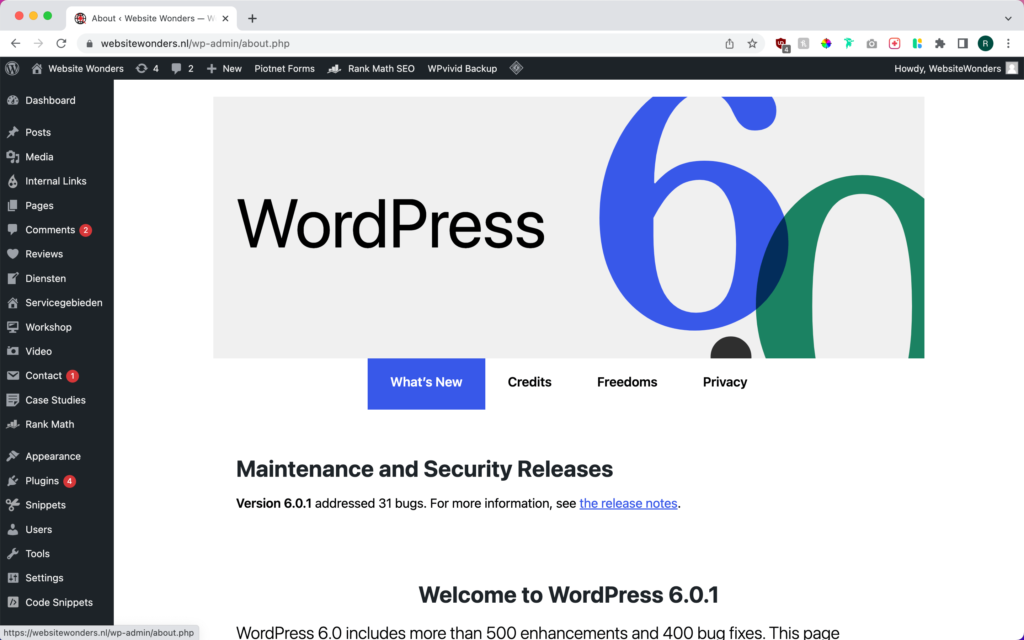Toggle Chrome's side panel icon

[x=962, y=43]
